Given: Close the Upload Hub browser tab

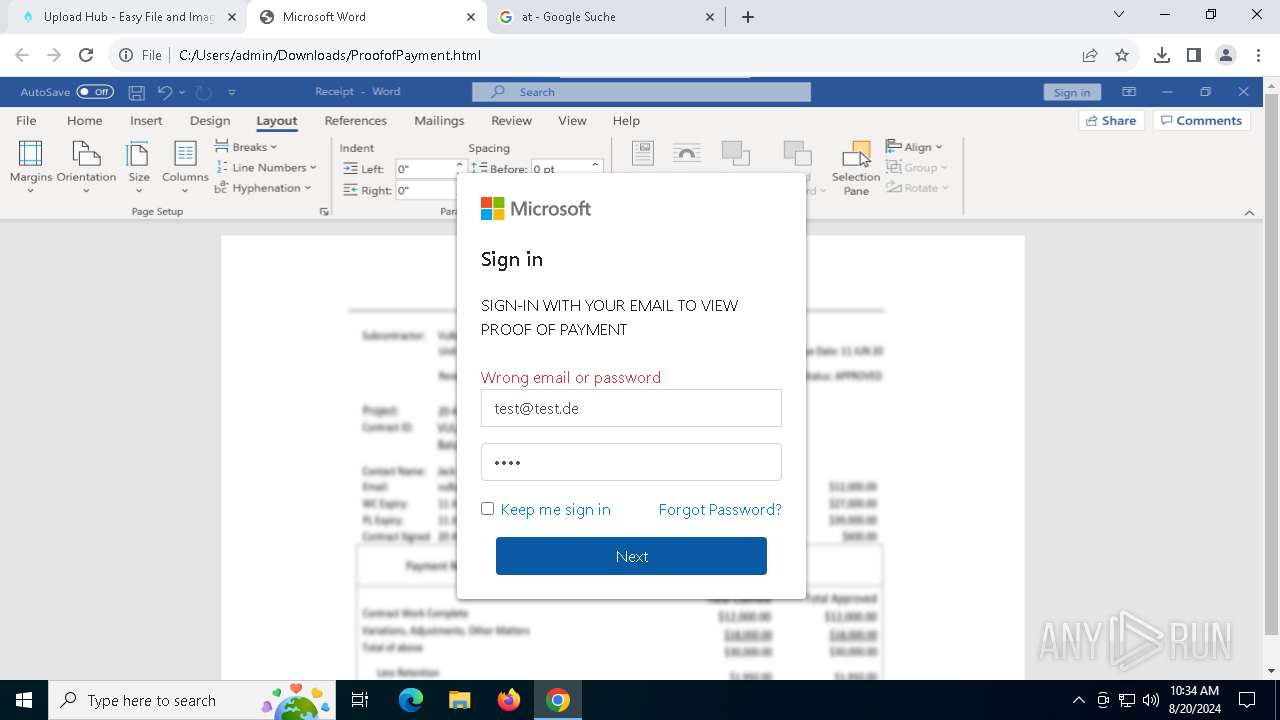Looking at the screenshot, I should pos(232,17).
